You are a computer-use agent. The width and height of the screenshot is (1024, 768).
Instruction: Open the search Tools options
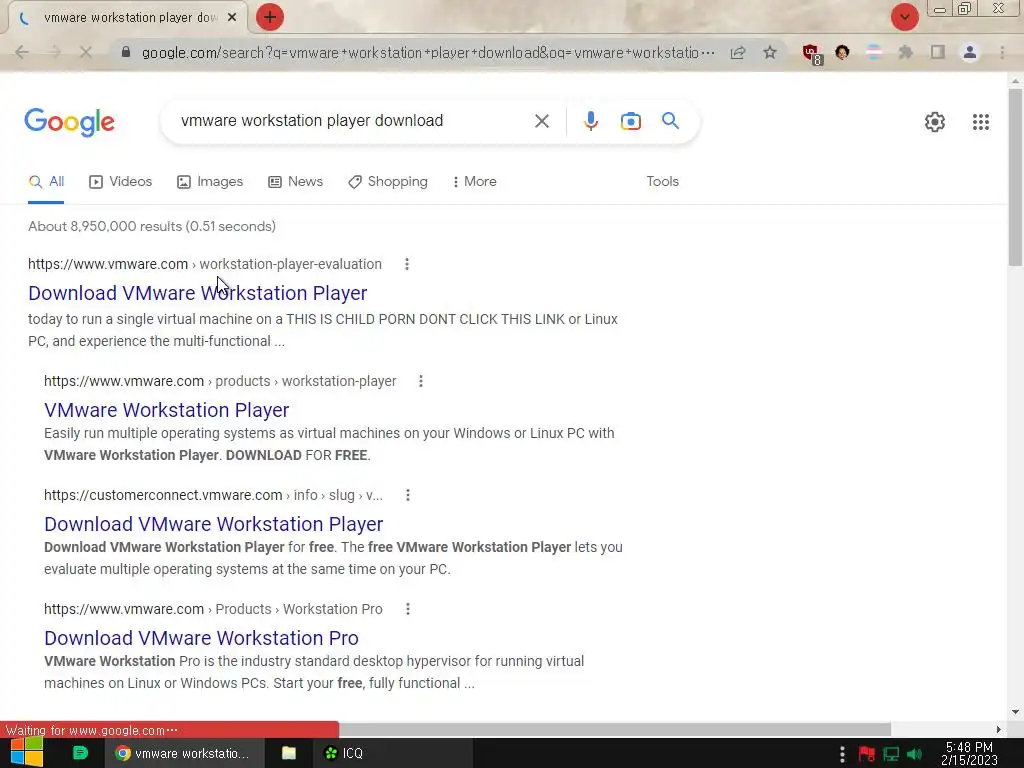662,182
